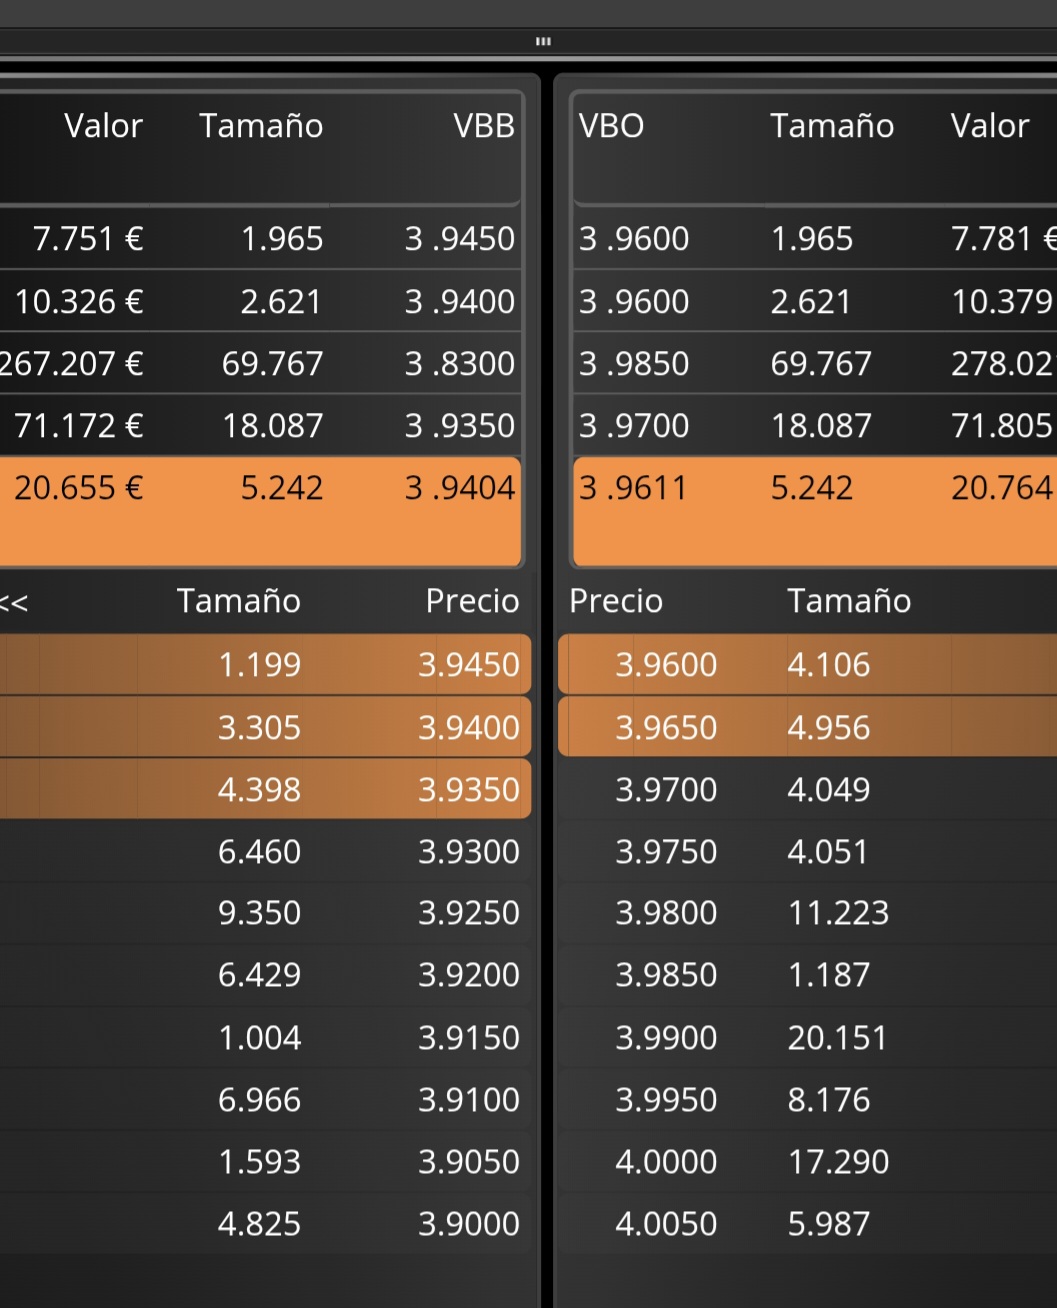Screen dimensions: 1057x1308
Task: Click the Tamaño header beside VBB
Action: click(x=261, y=126)
